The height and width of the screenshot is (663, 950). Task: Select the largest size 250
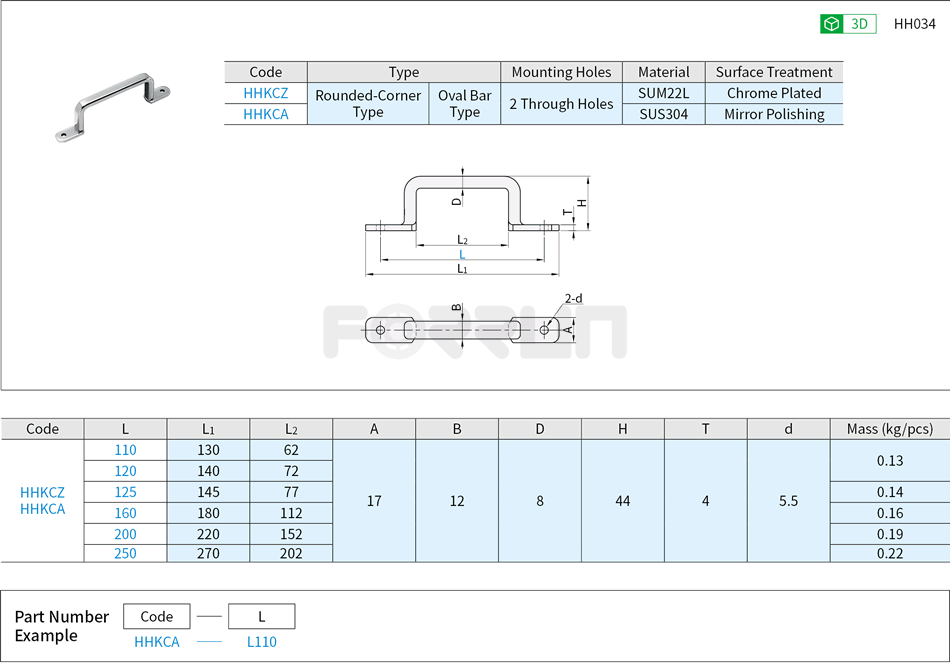126,554
